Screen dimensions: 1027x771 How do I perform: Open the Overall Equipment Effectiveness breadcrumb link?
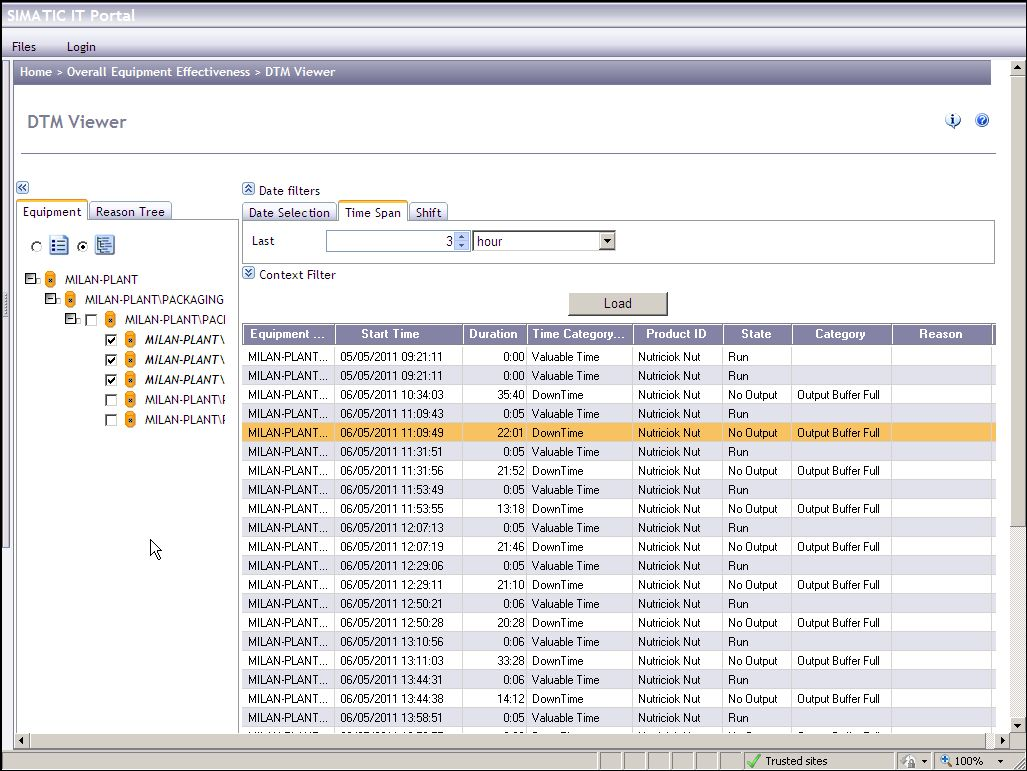click(157, 72)
